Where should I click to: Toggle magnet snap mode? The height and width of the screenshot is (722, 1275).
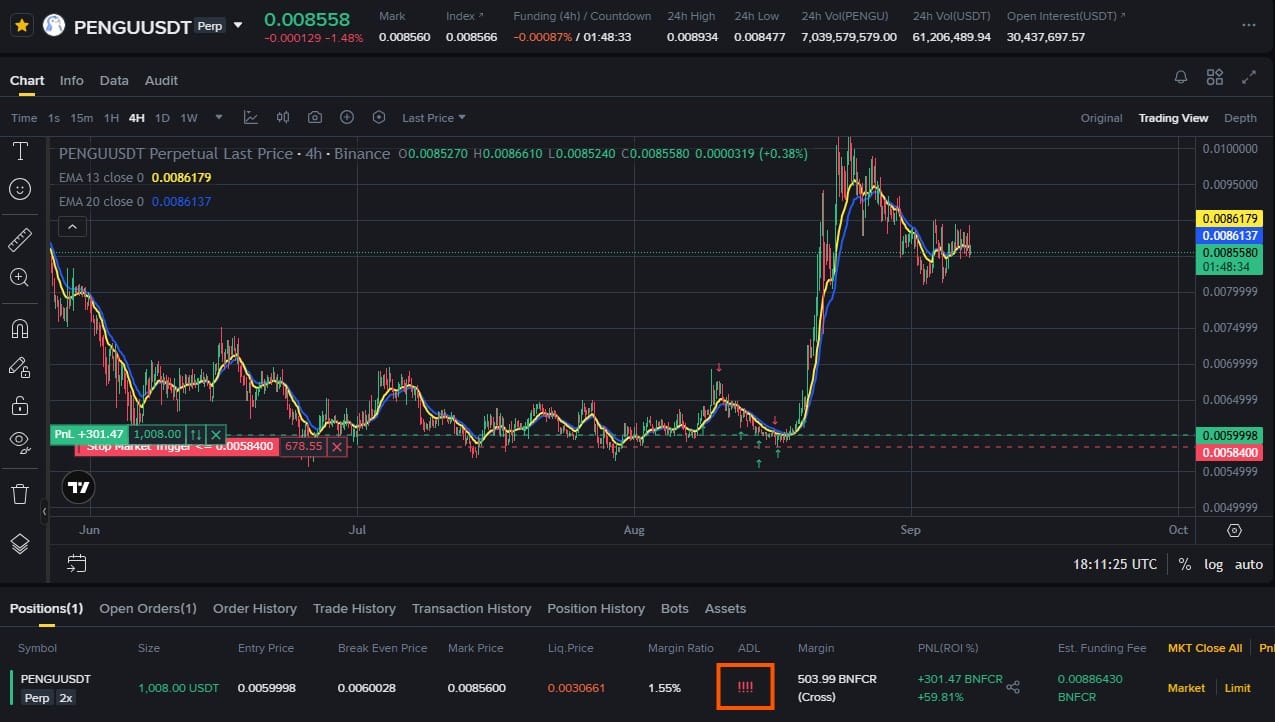tap(19, 329)
